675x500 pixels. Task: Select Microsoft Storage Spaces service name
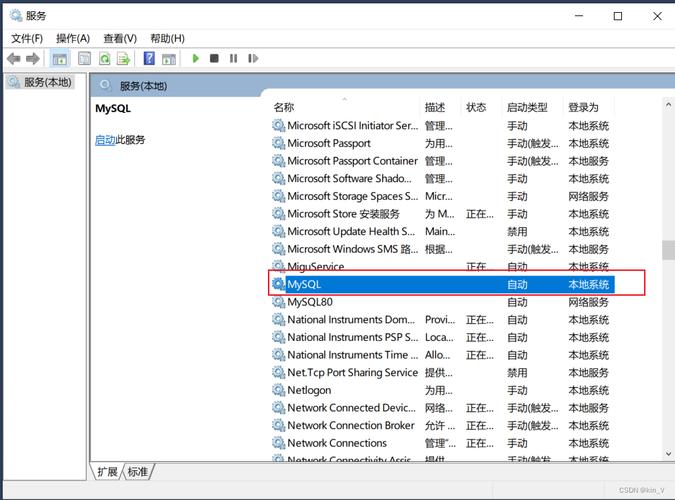(x=353, y=196)
